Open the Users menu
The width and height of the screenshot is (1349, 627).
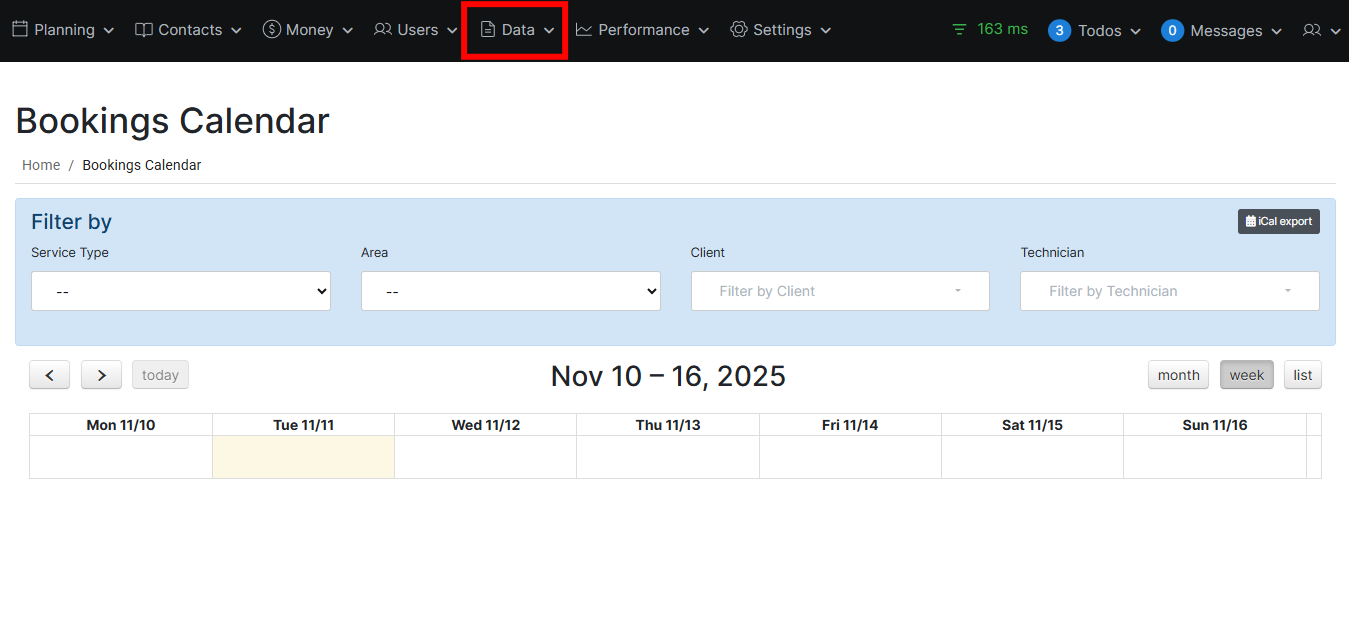(416, 30)
